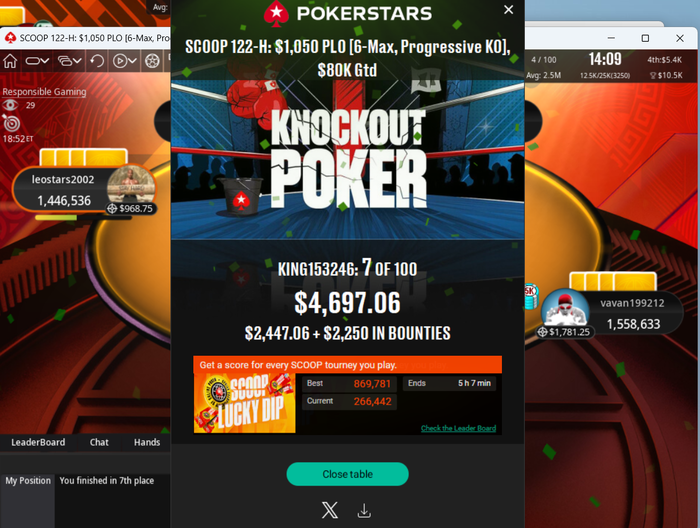700x528 pixels.
Task: Toggle the observers eye icon
Action: pos(10,105)
